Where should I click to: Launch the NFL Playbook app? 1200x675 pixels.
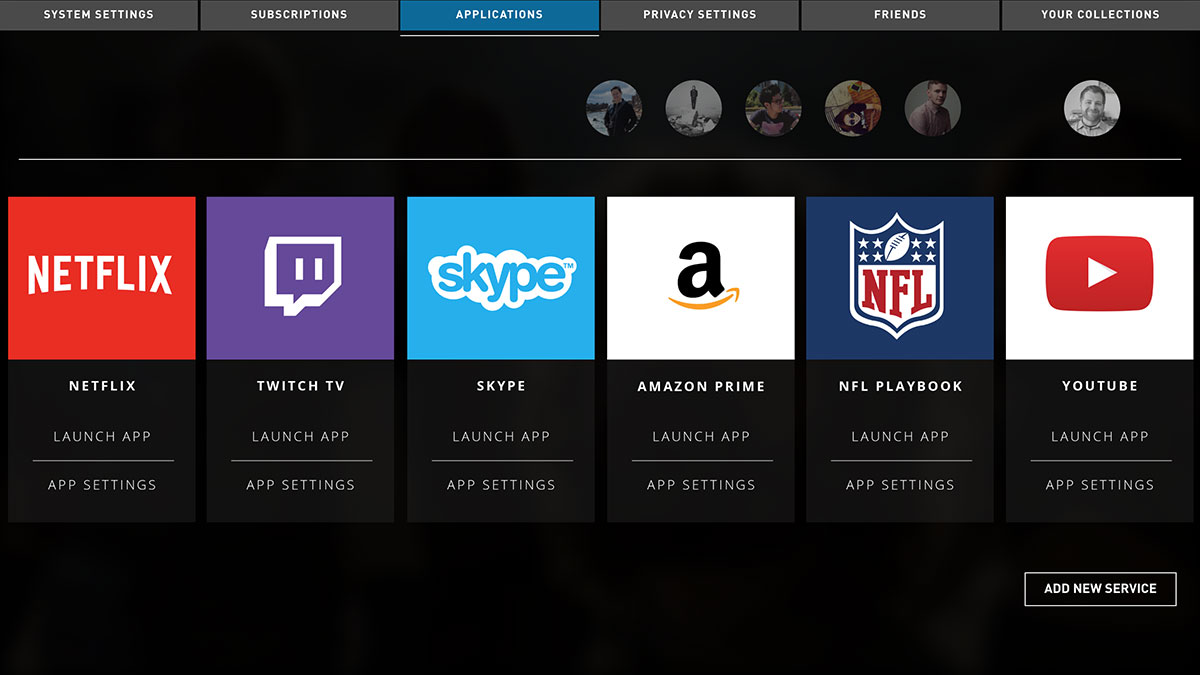[x=900, y=437]
